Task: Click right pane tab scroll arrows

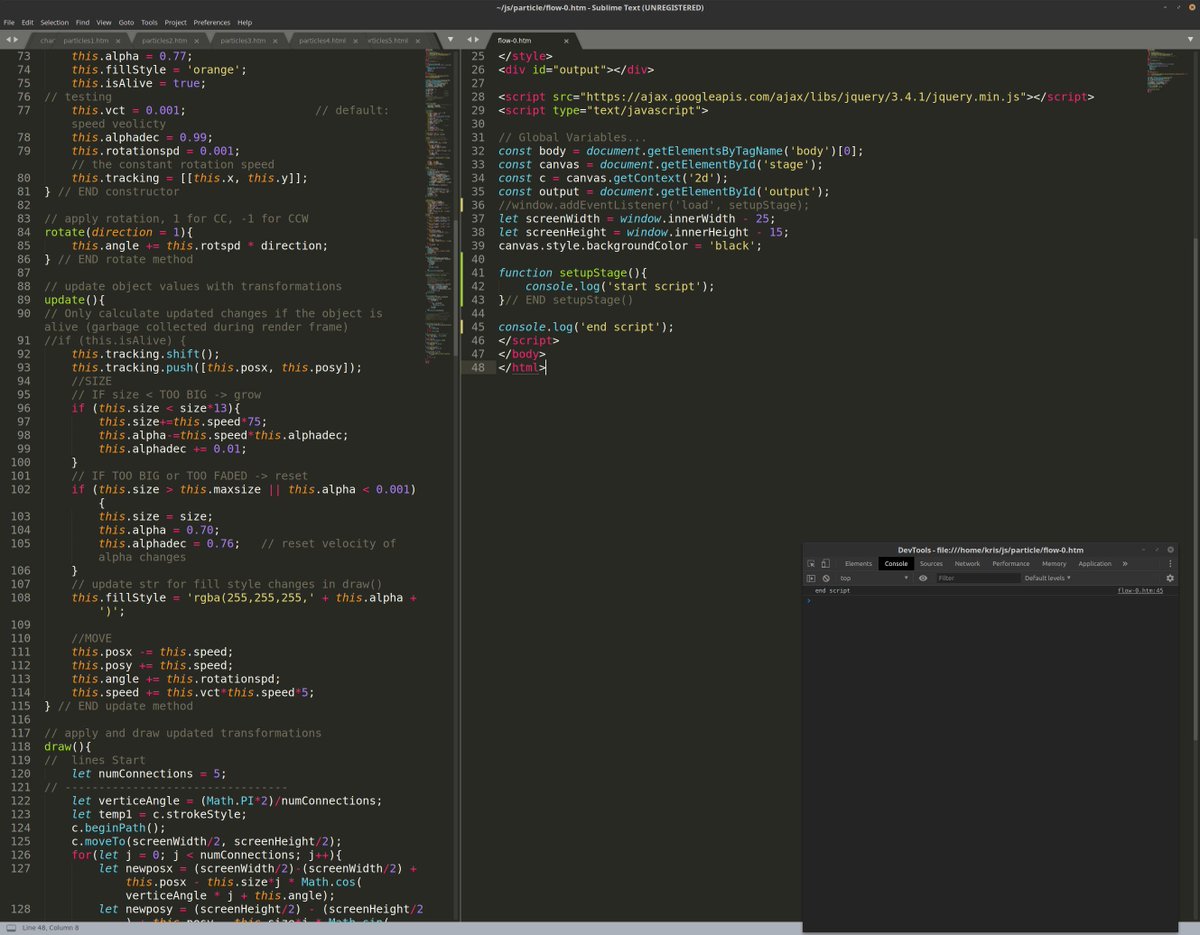Action: [x=473, y=39]
